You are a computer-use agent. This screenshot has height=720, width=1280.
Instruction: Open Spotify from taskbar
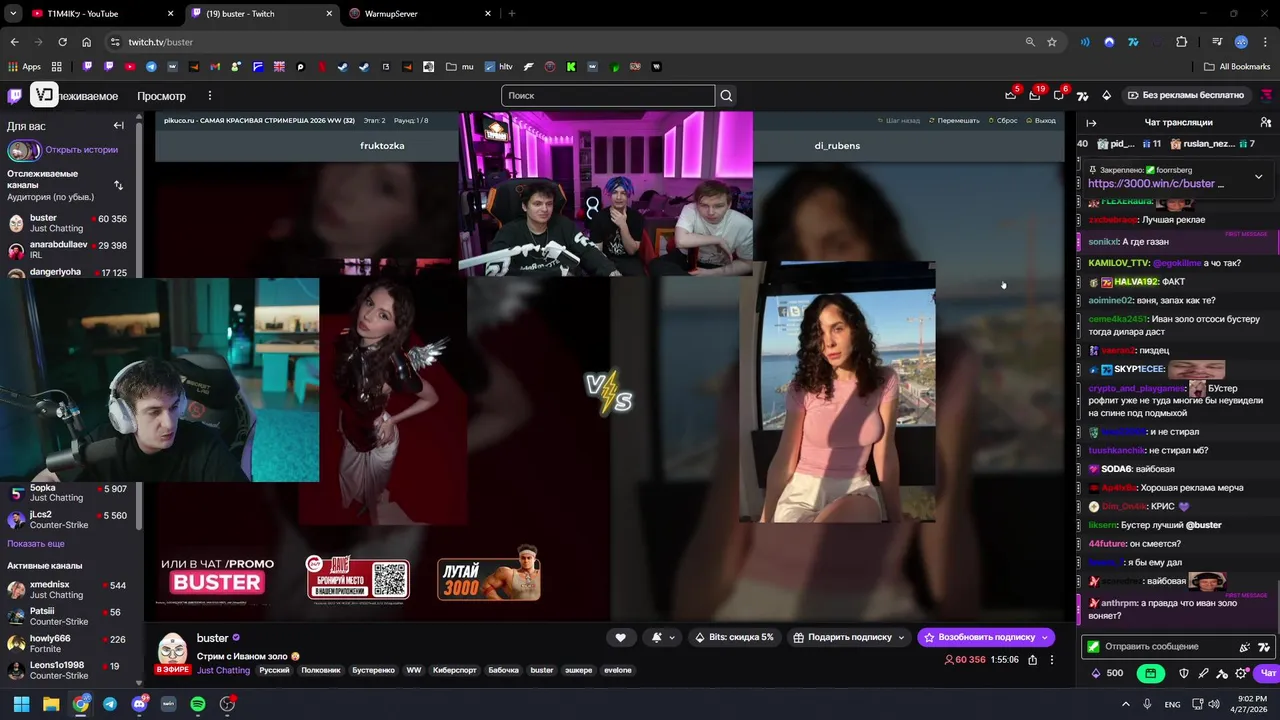point(198,704)
